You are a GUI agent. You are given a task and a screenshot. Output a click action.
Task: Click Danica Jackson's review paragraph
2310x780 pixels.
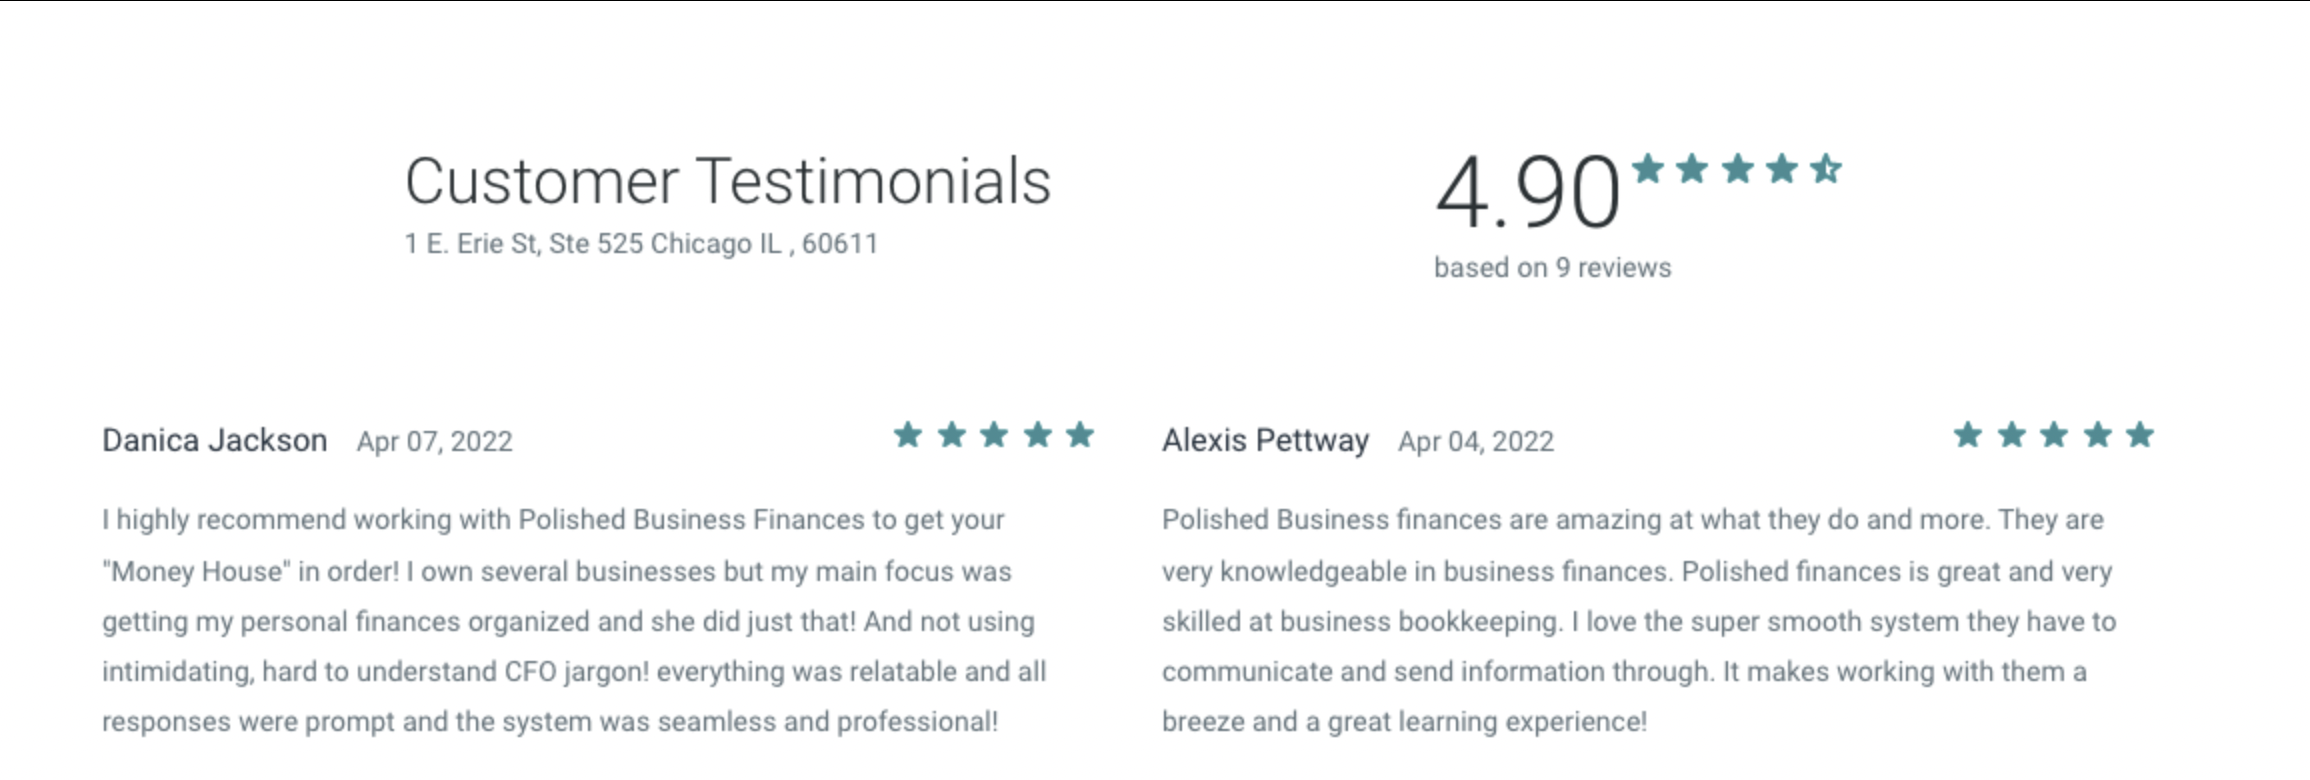[x=574, y=621]
